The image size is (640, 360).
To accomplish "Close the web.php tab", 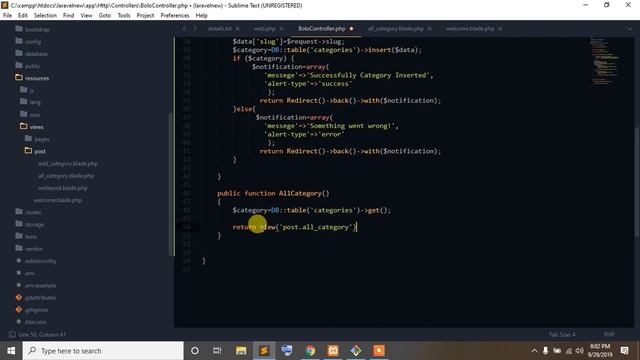I will point(281,29).
